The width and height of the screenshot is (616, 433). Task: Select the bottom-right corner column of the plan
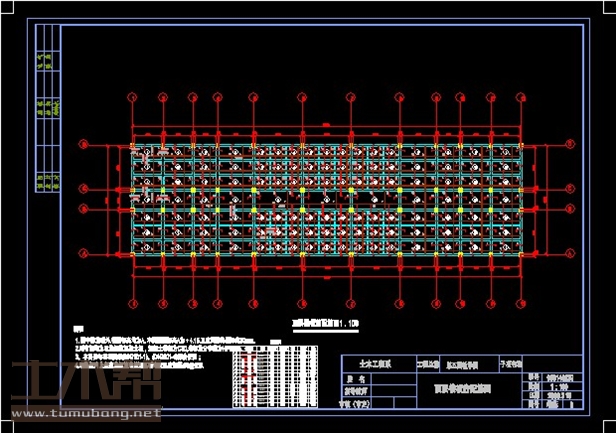click(x=520, y=255)
